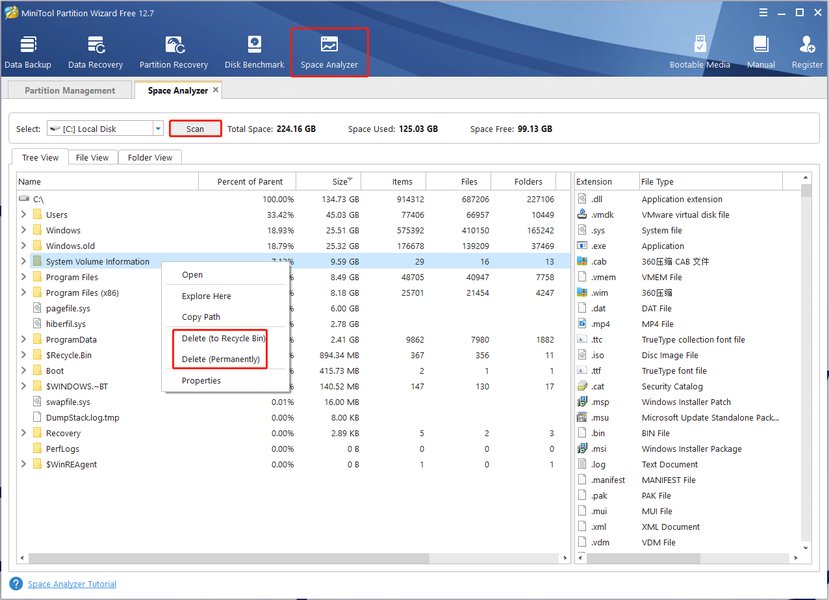The width and height of the screenshot is (829, 600).
Task: Expand the Program Files folder
Action: click(x=23, y=276)
